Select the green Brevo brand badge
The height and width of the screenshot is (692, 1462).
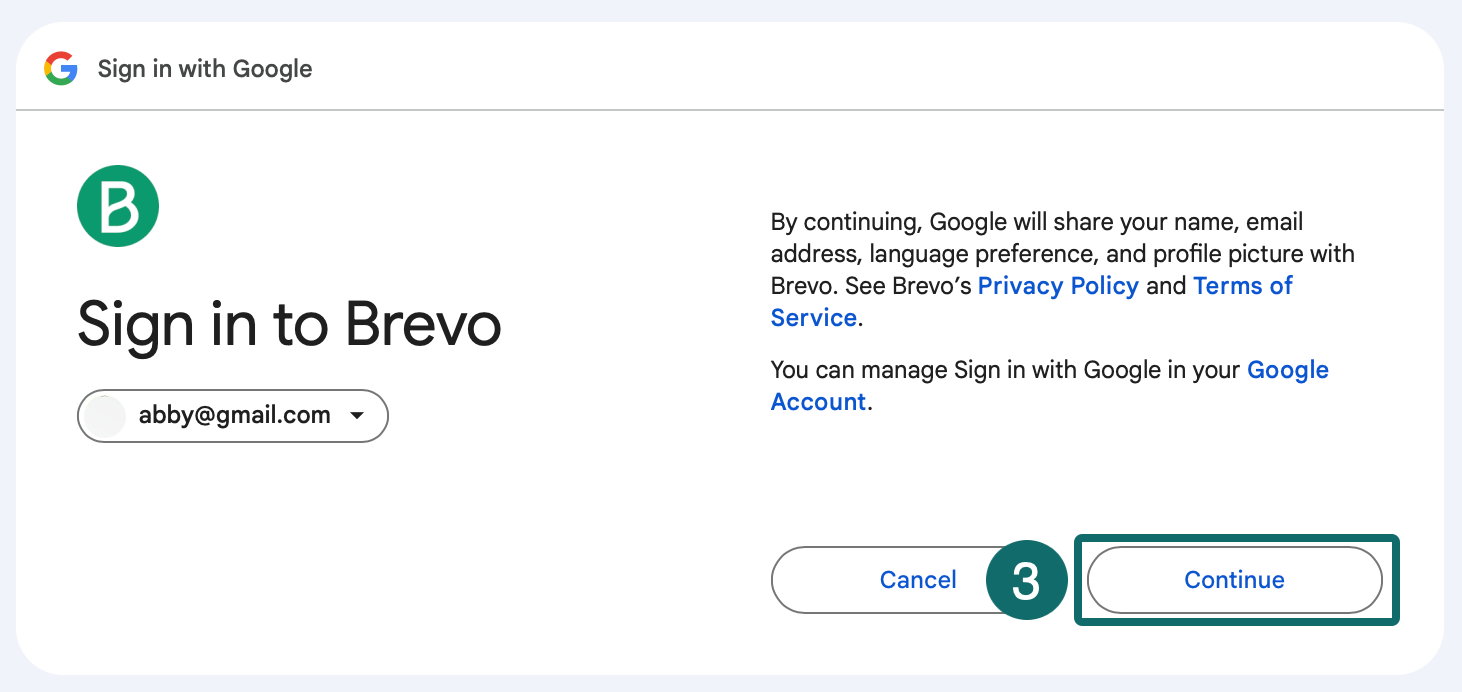[118, 205]
